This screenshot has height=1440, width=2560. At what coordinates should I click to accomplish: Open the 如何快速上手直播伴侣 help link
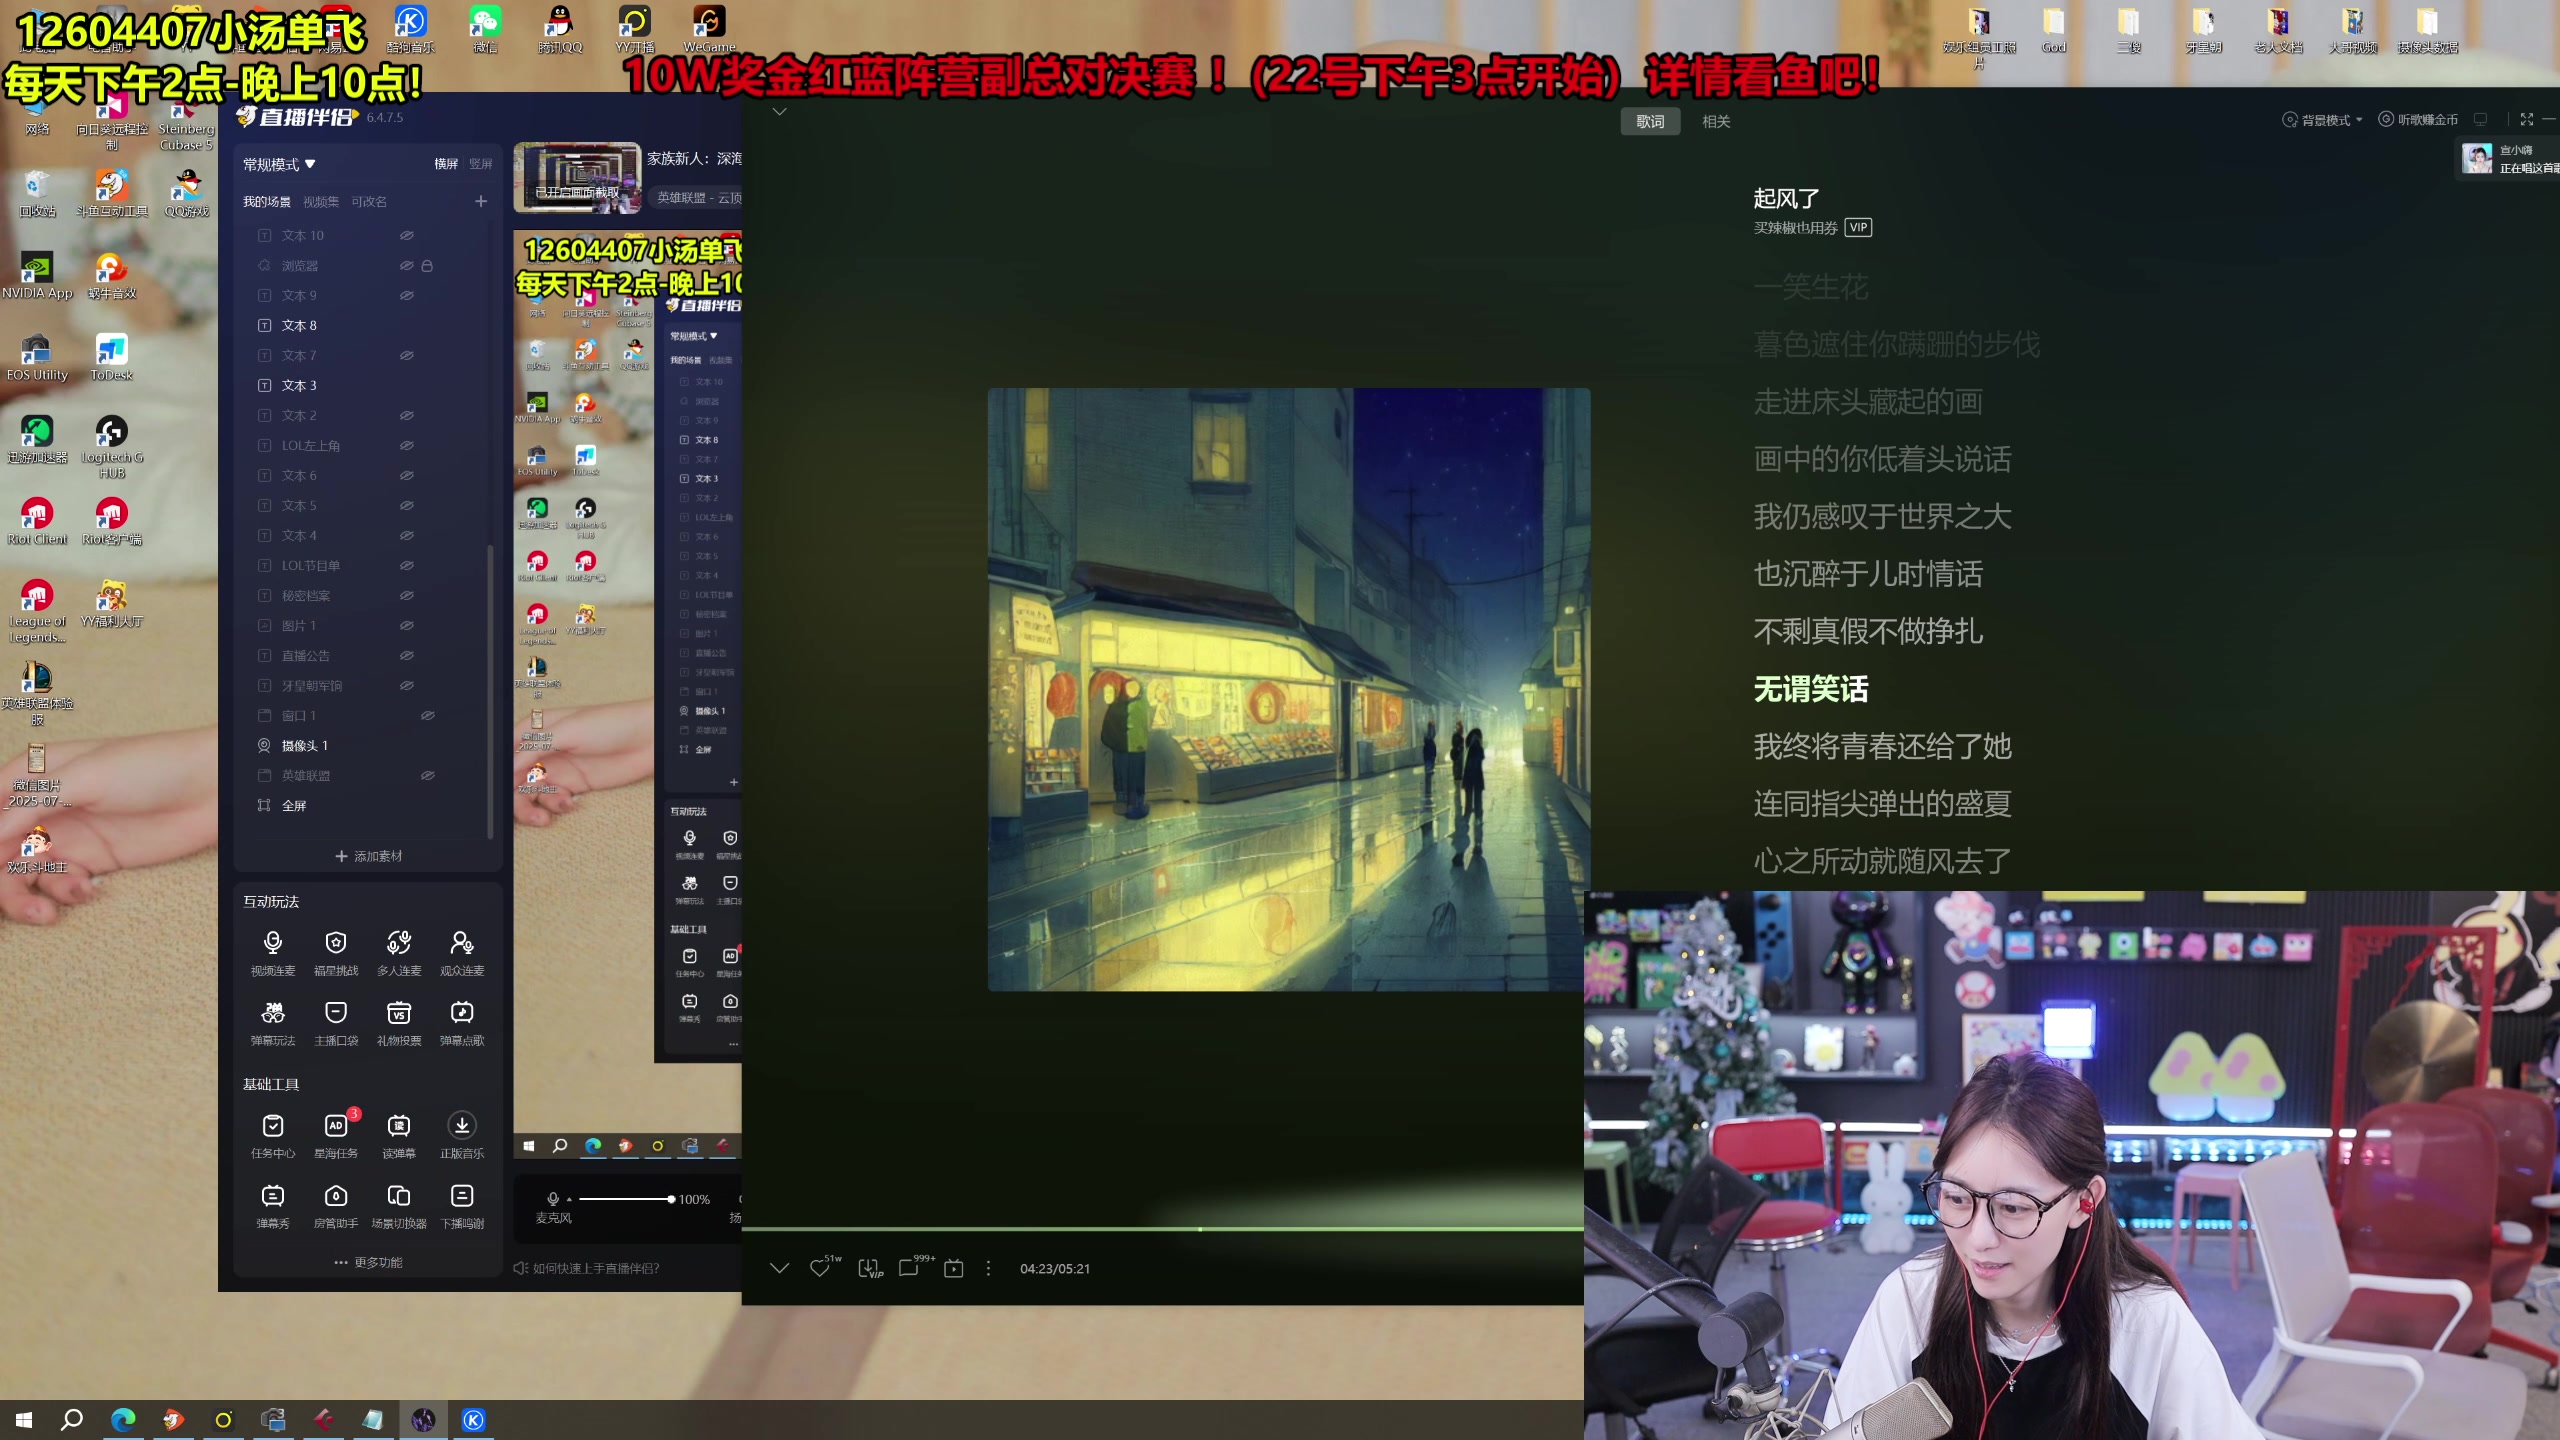pyautogui.click(x=586, y=1268)
